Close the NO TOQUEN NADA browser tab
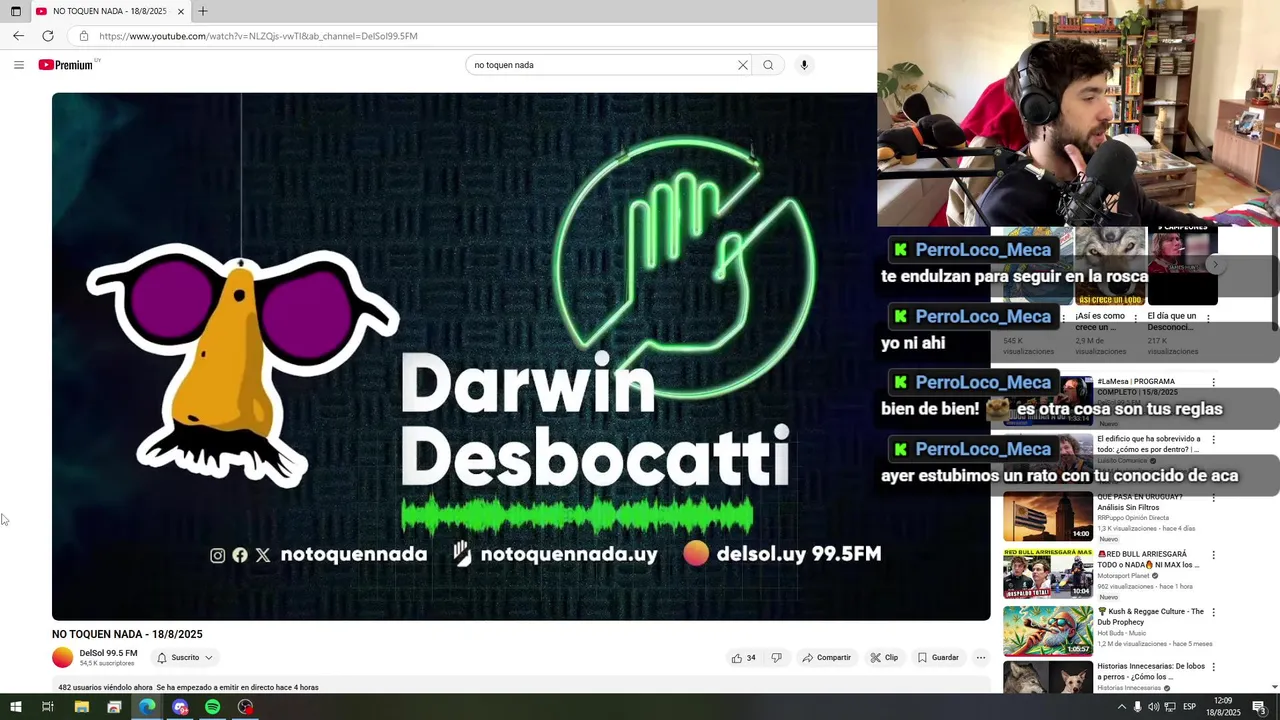Image resolution: width=1280 pixels, height=720 pixels. [x=181, y=11]
